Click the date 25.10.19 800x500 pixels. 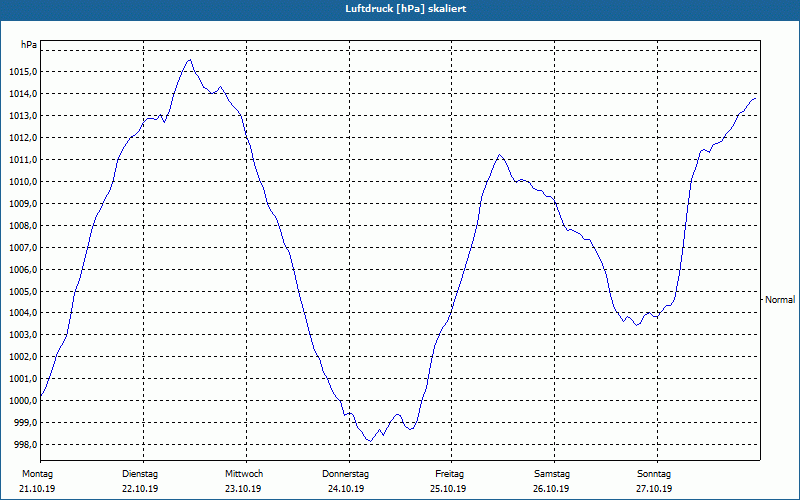point(448,489)
